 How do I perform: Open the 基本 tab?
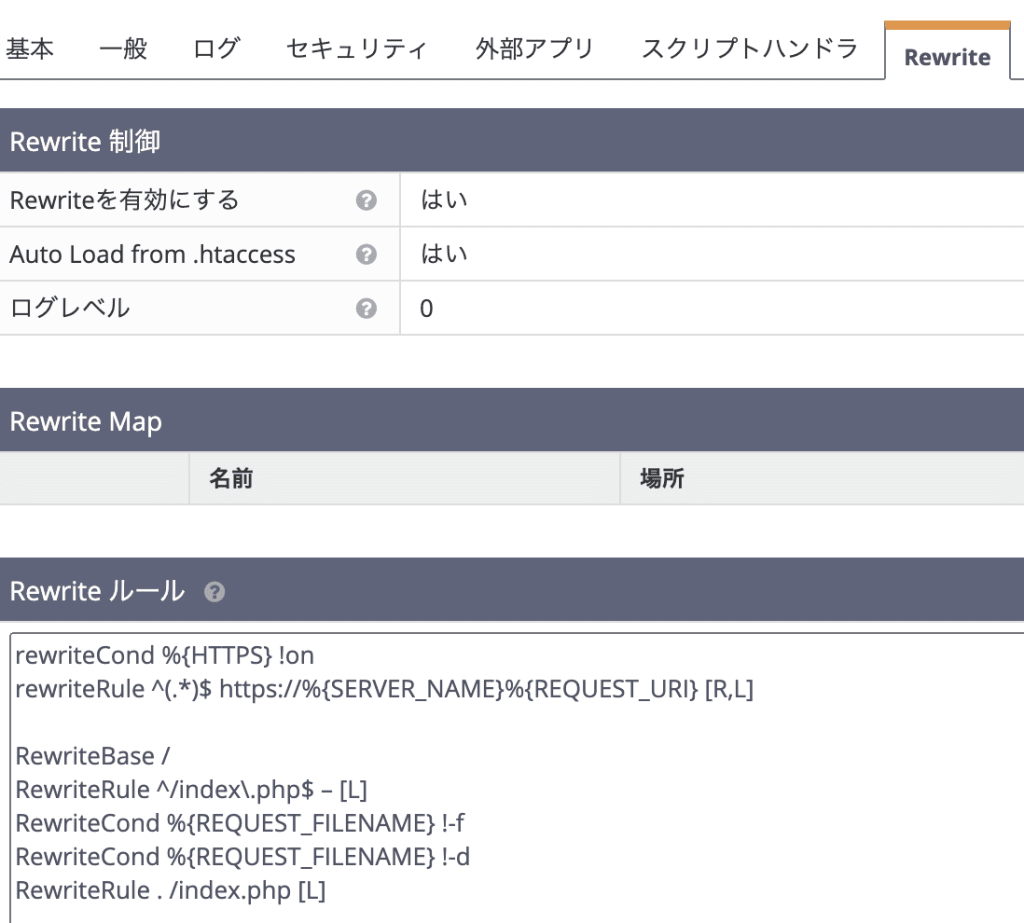pyautogui.click(x=30, y=49)
